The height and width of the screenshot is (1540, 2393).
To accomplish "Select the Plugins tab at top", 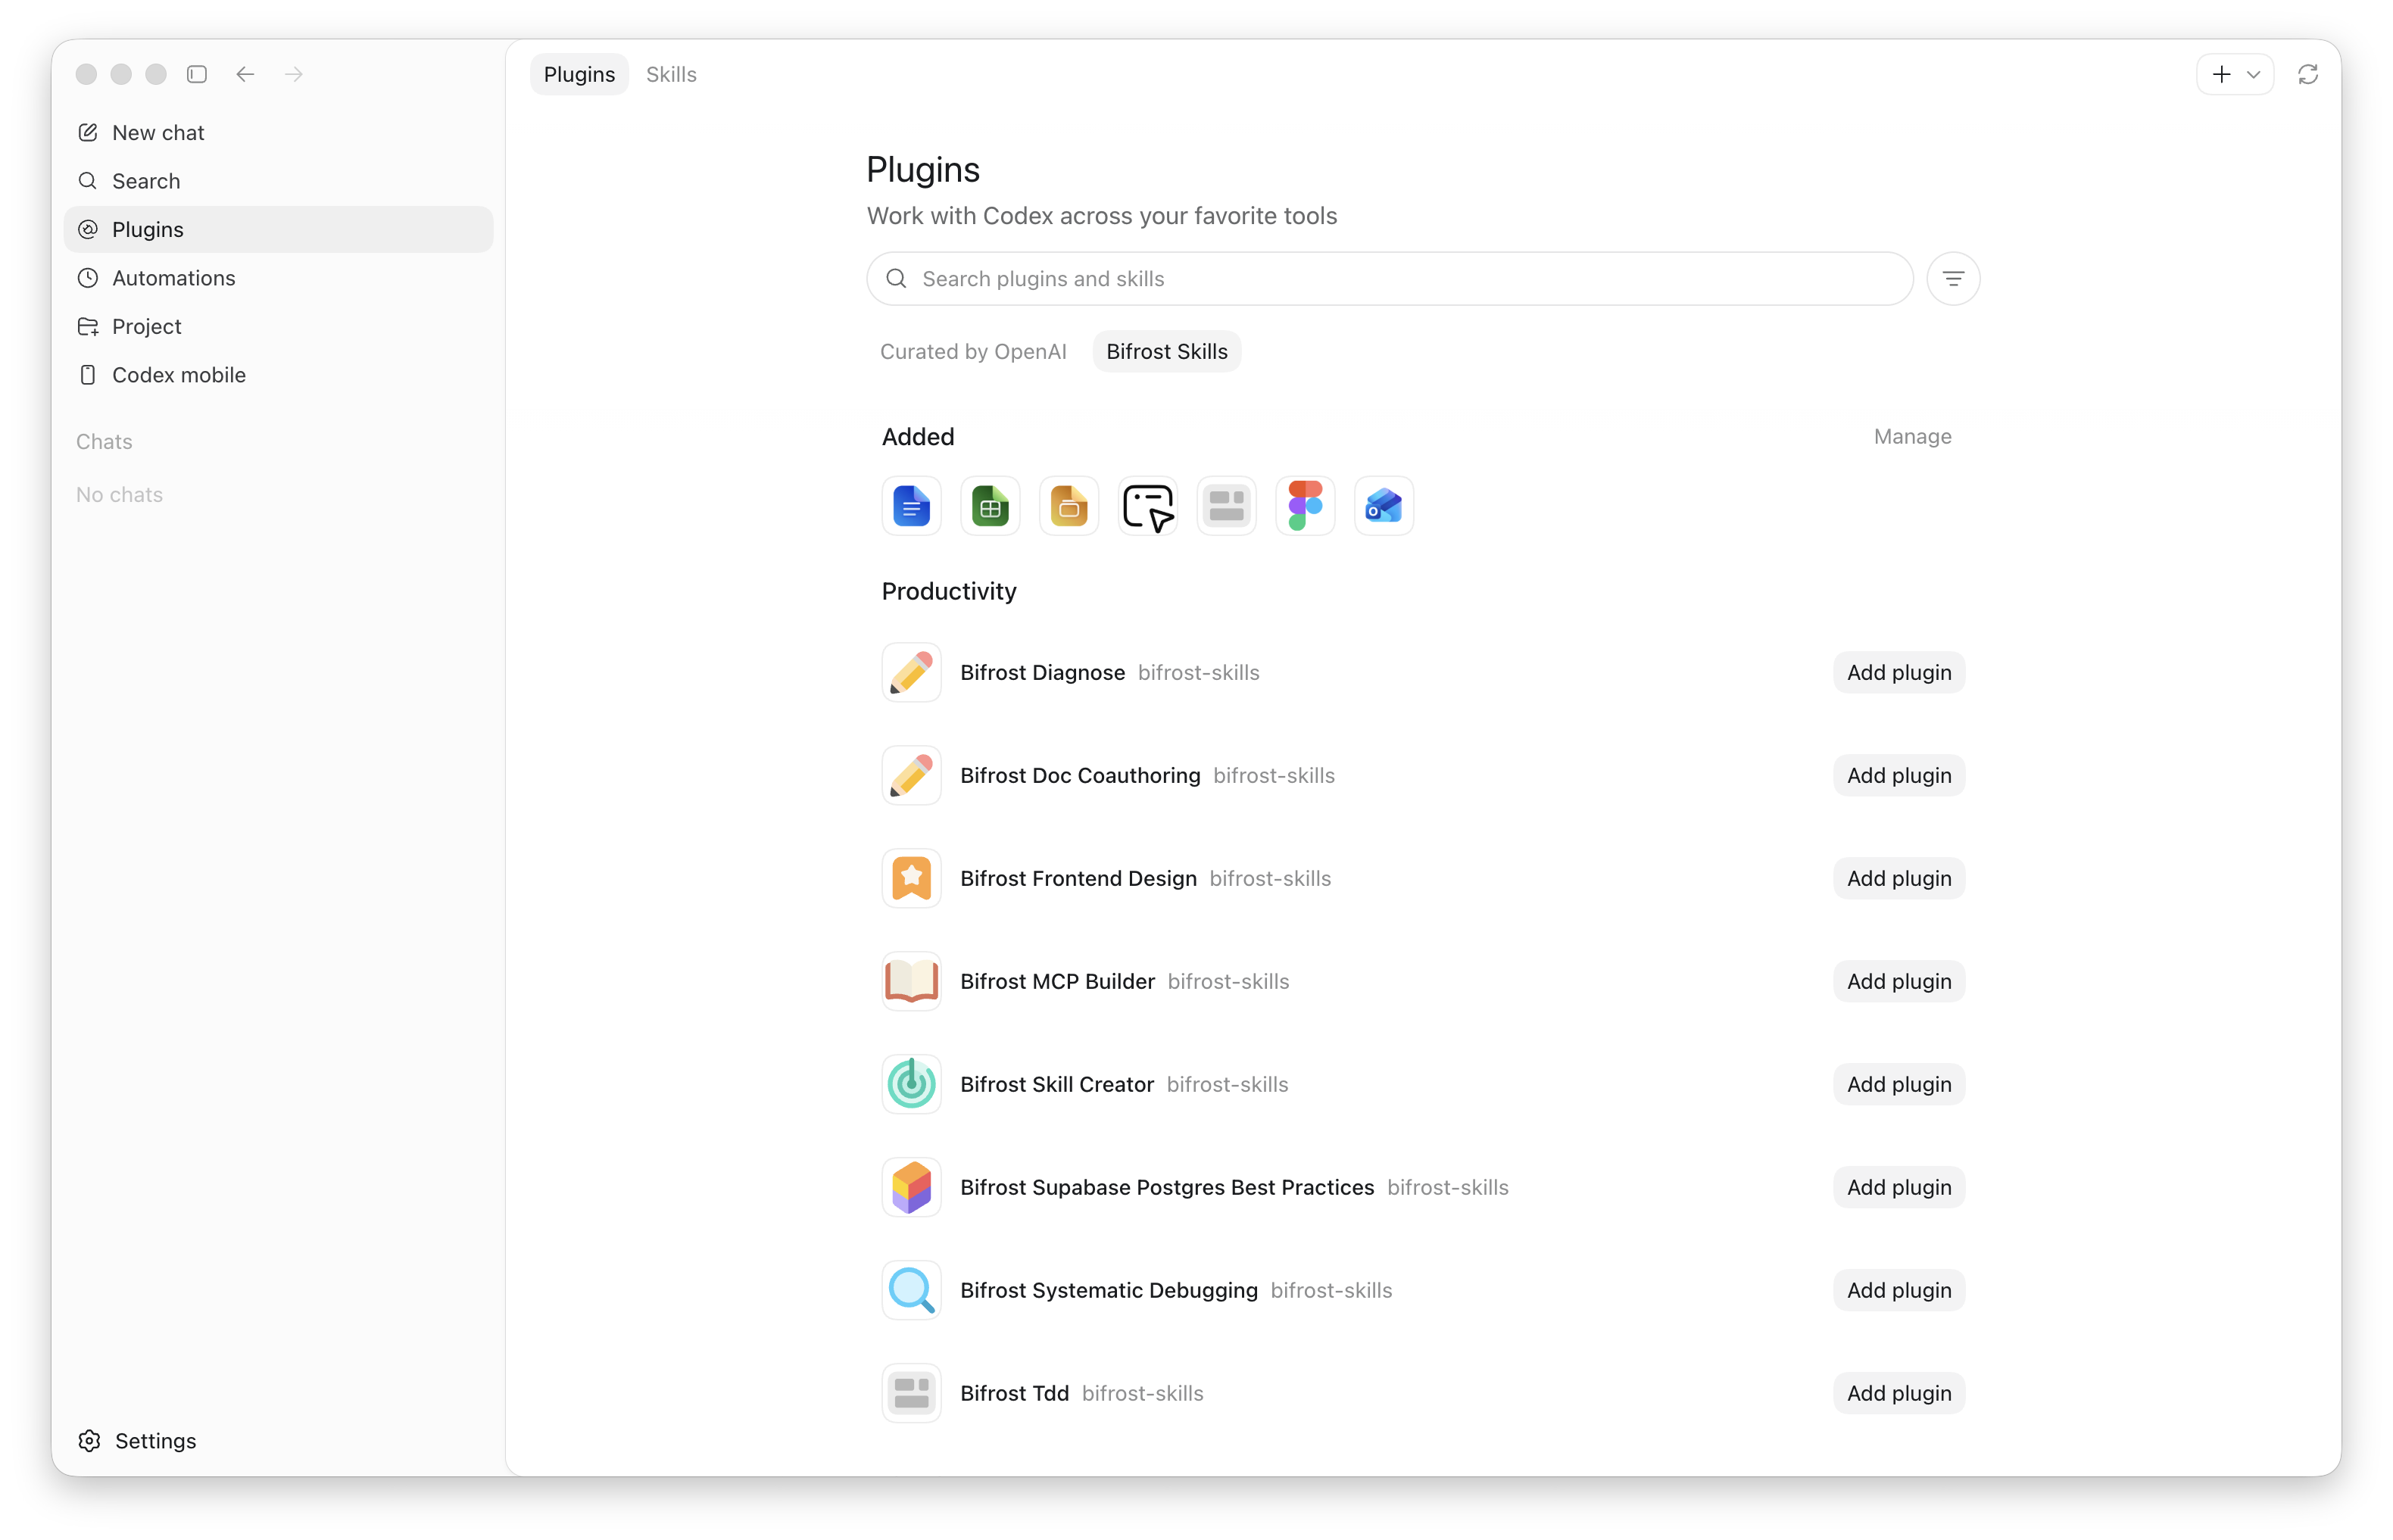I will point(579,74).
